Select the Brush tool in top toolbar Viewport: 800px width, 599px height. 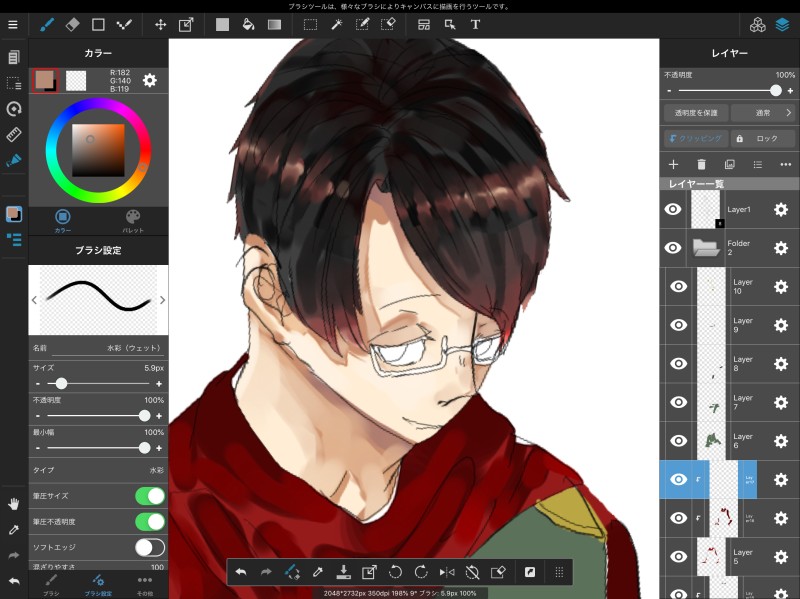coord(47,24)
